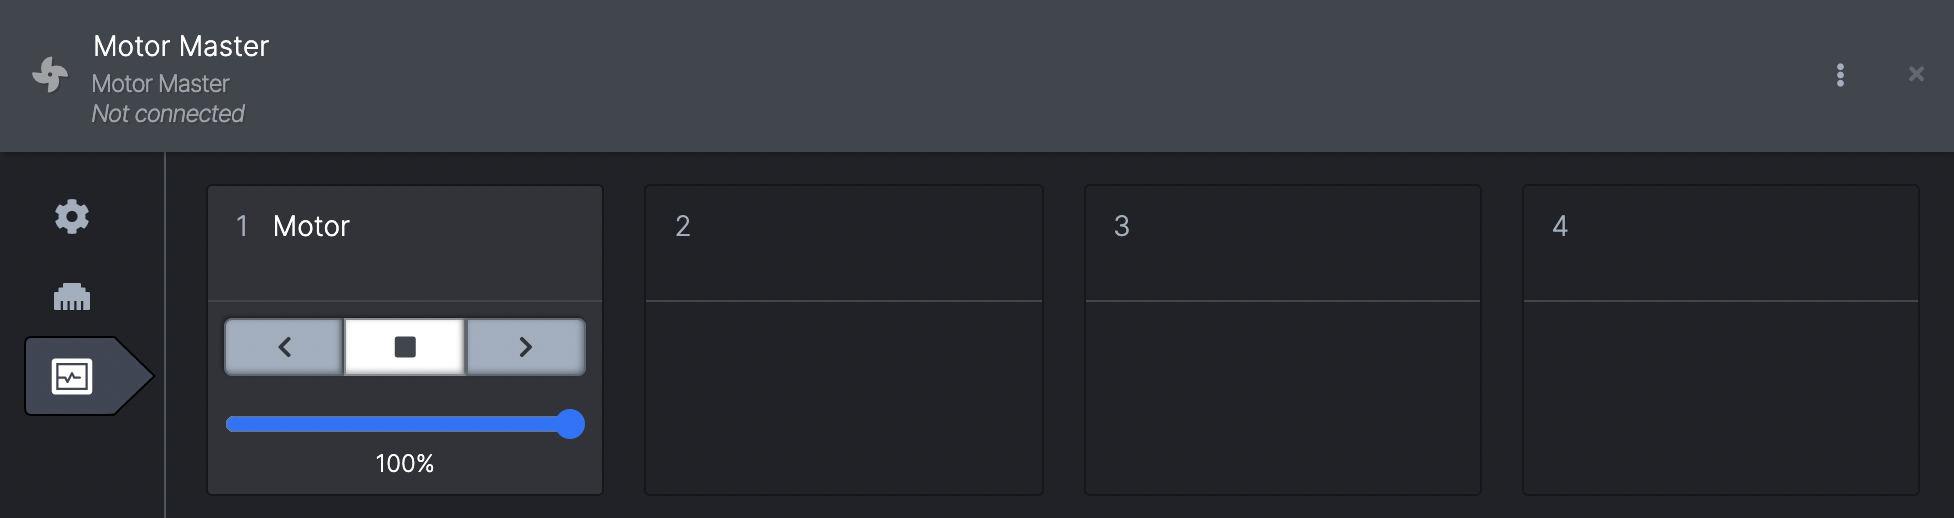Click the 100% speed value label
This screenshot has height=518, width=1954.
pyautogui.click(x=405, y=463)
